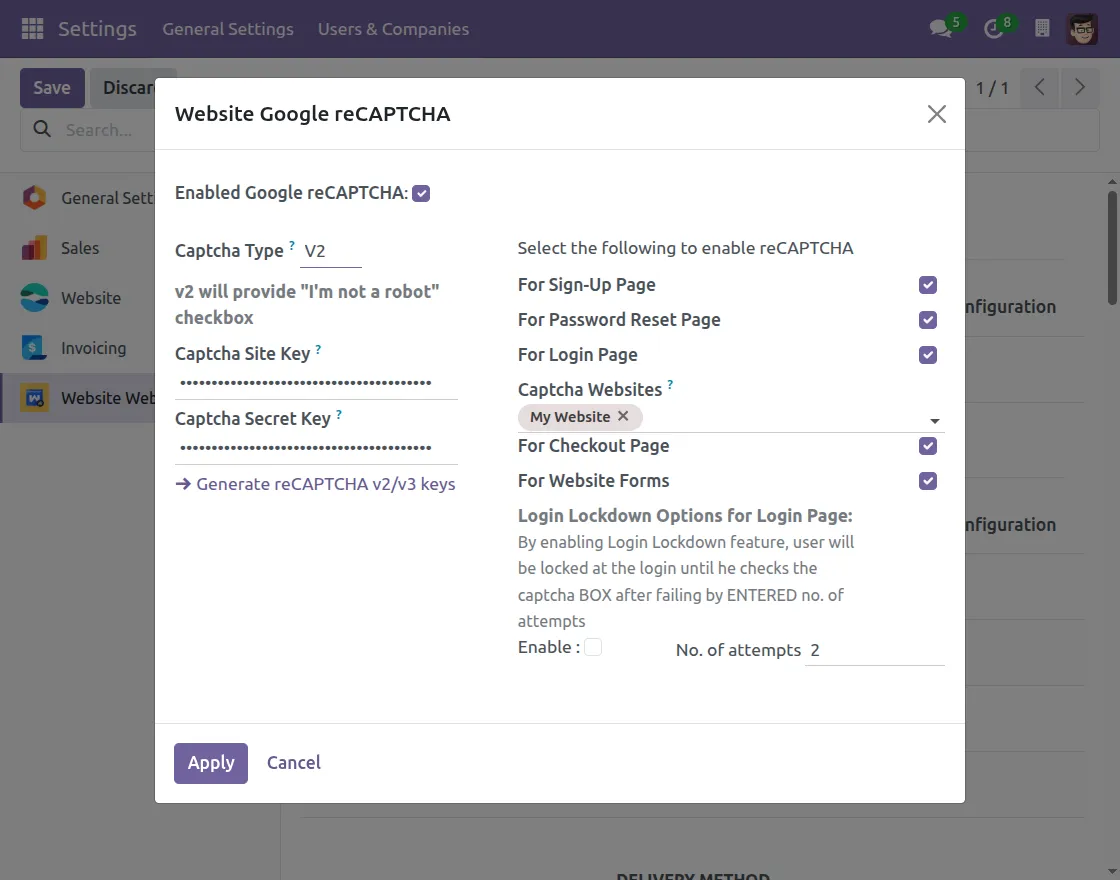The height and width of the screenshot is (880, 1120).
Task: Click the No. of attempts field
Action: [x=875, y=651]
